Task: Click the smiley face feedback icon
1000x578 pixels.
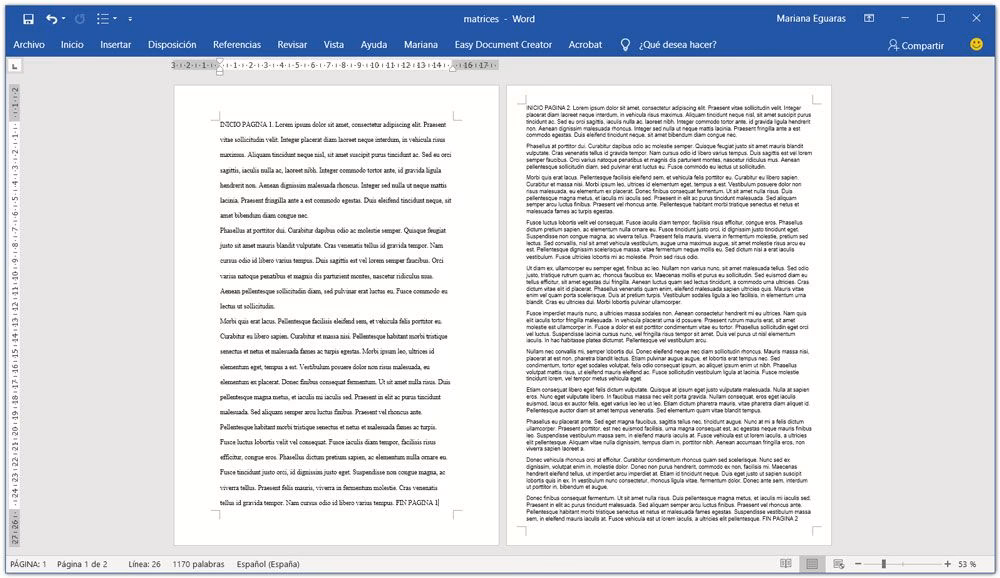Action: 976,45
